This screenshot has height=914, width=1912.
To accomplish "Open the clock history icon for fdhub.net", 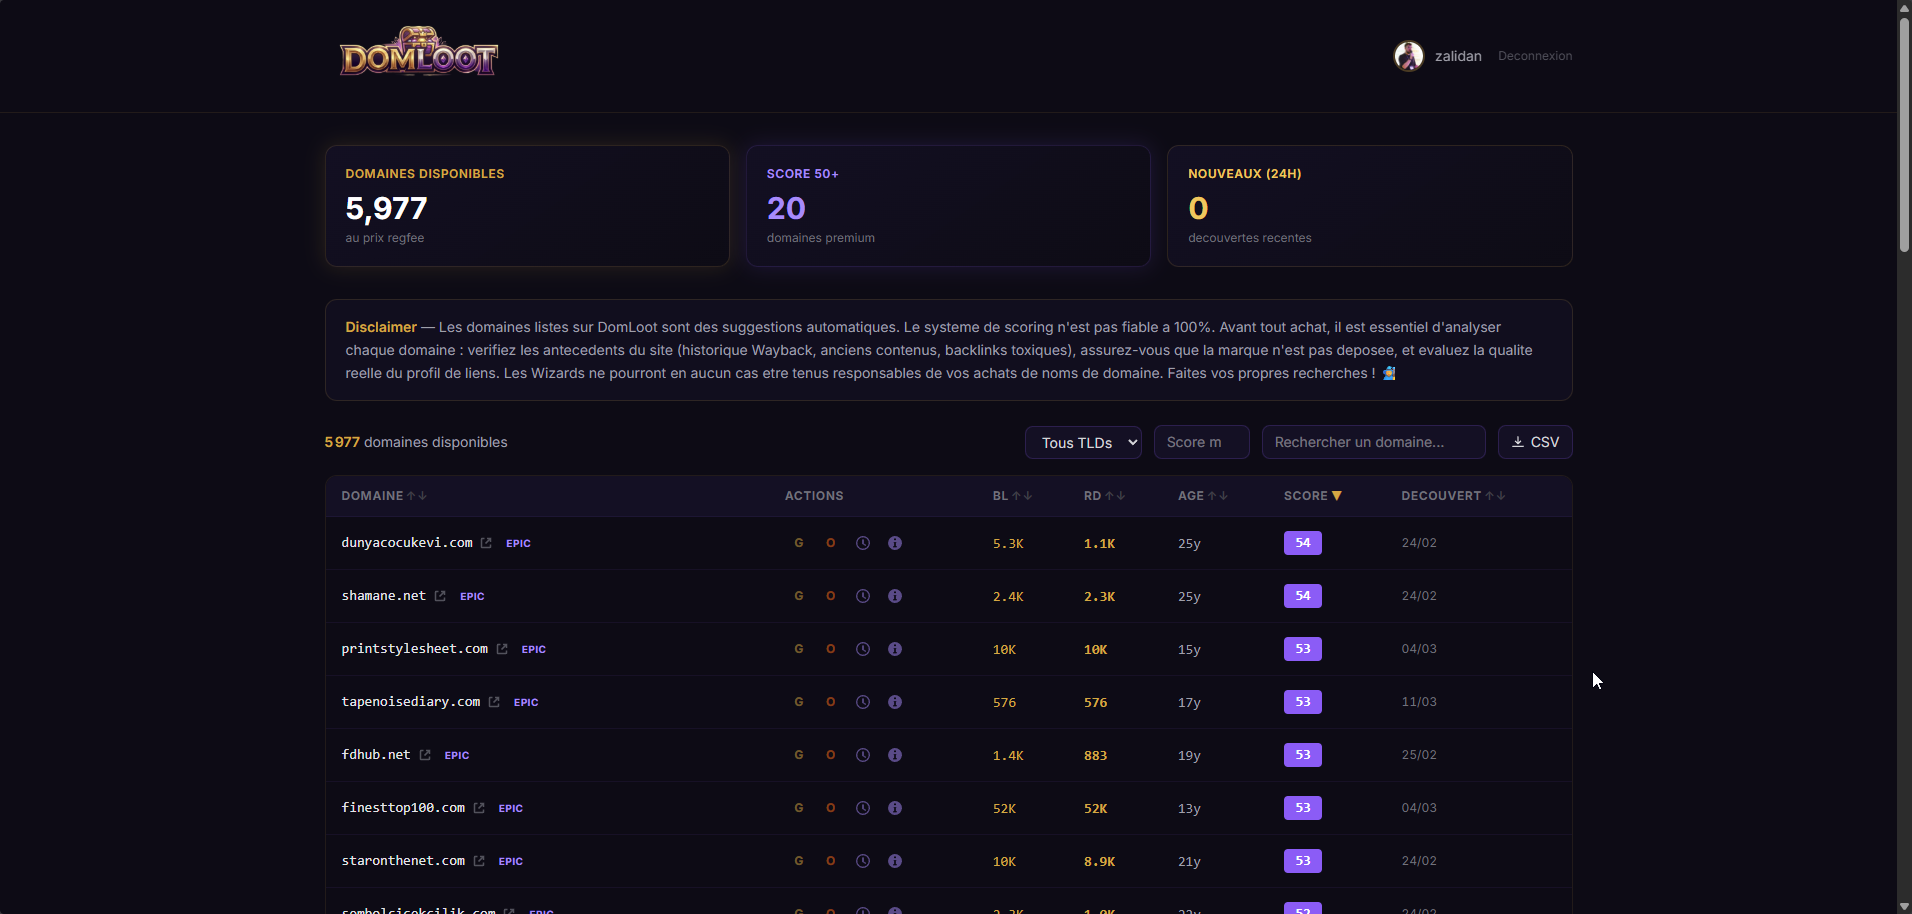I will point(863,754).
